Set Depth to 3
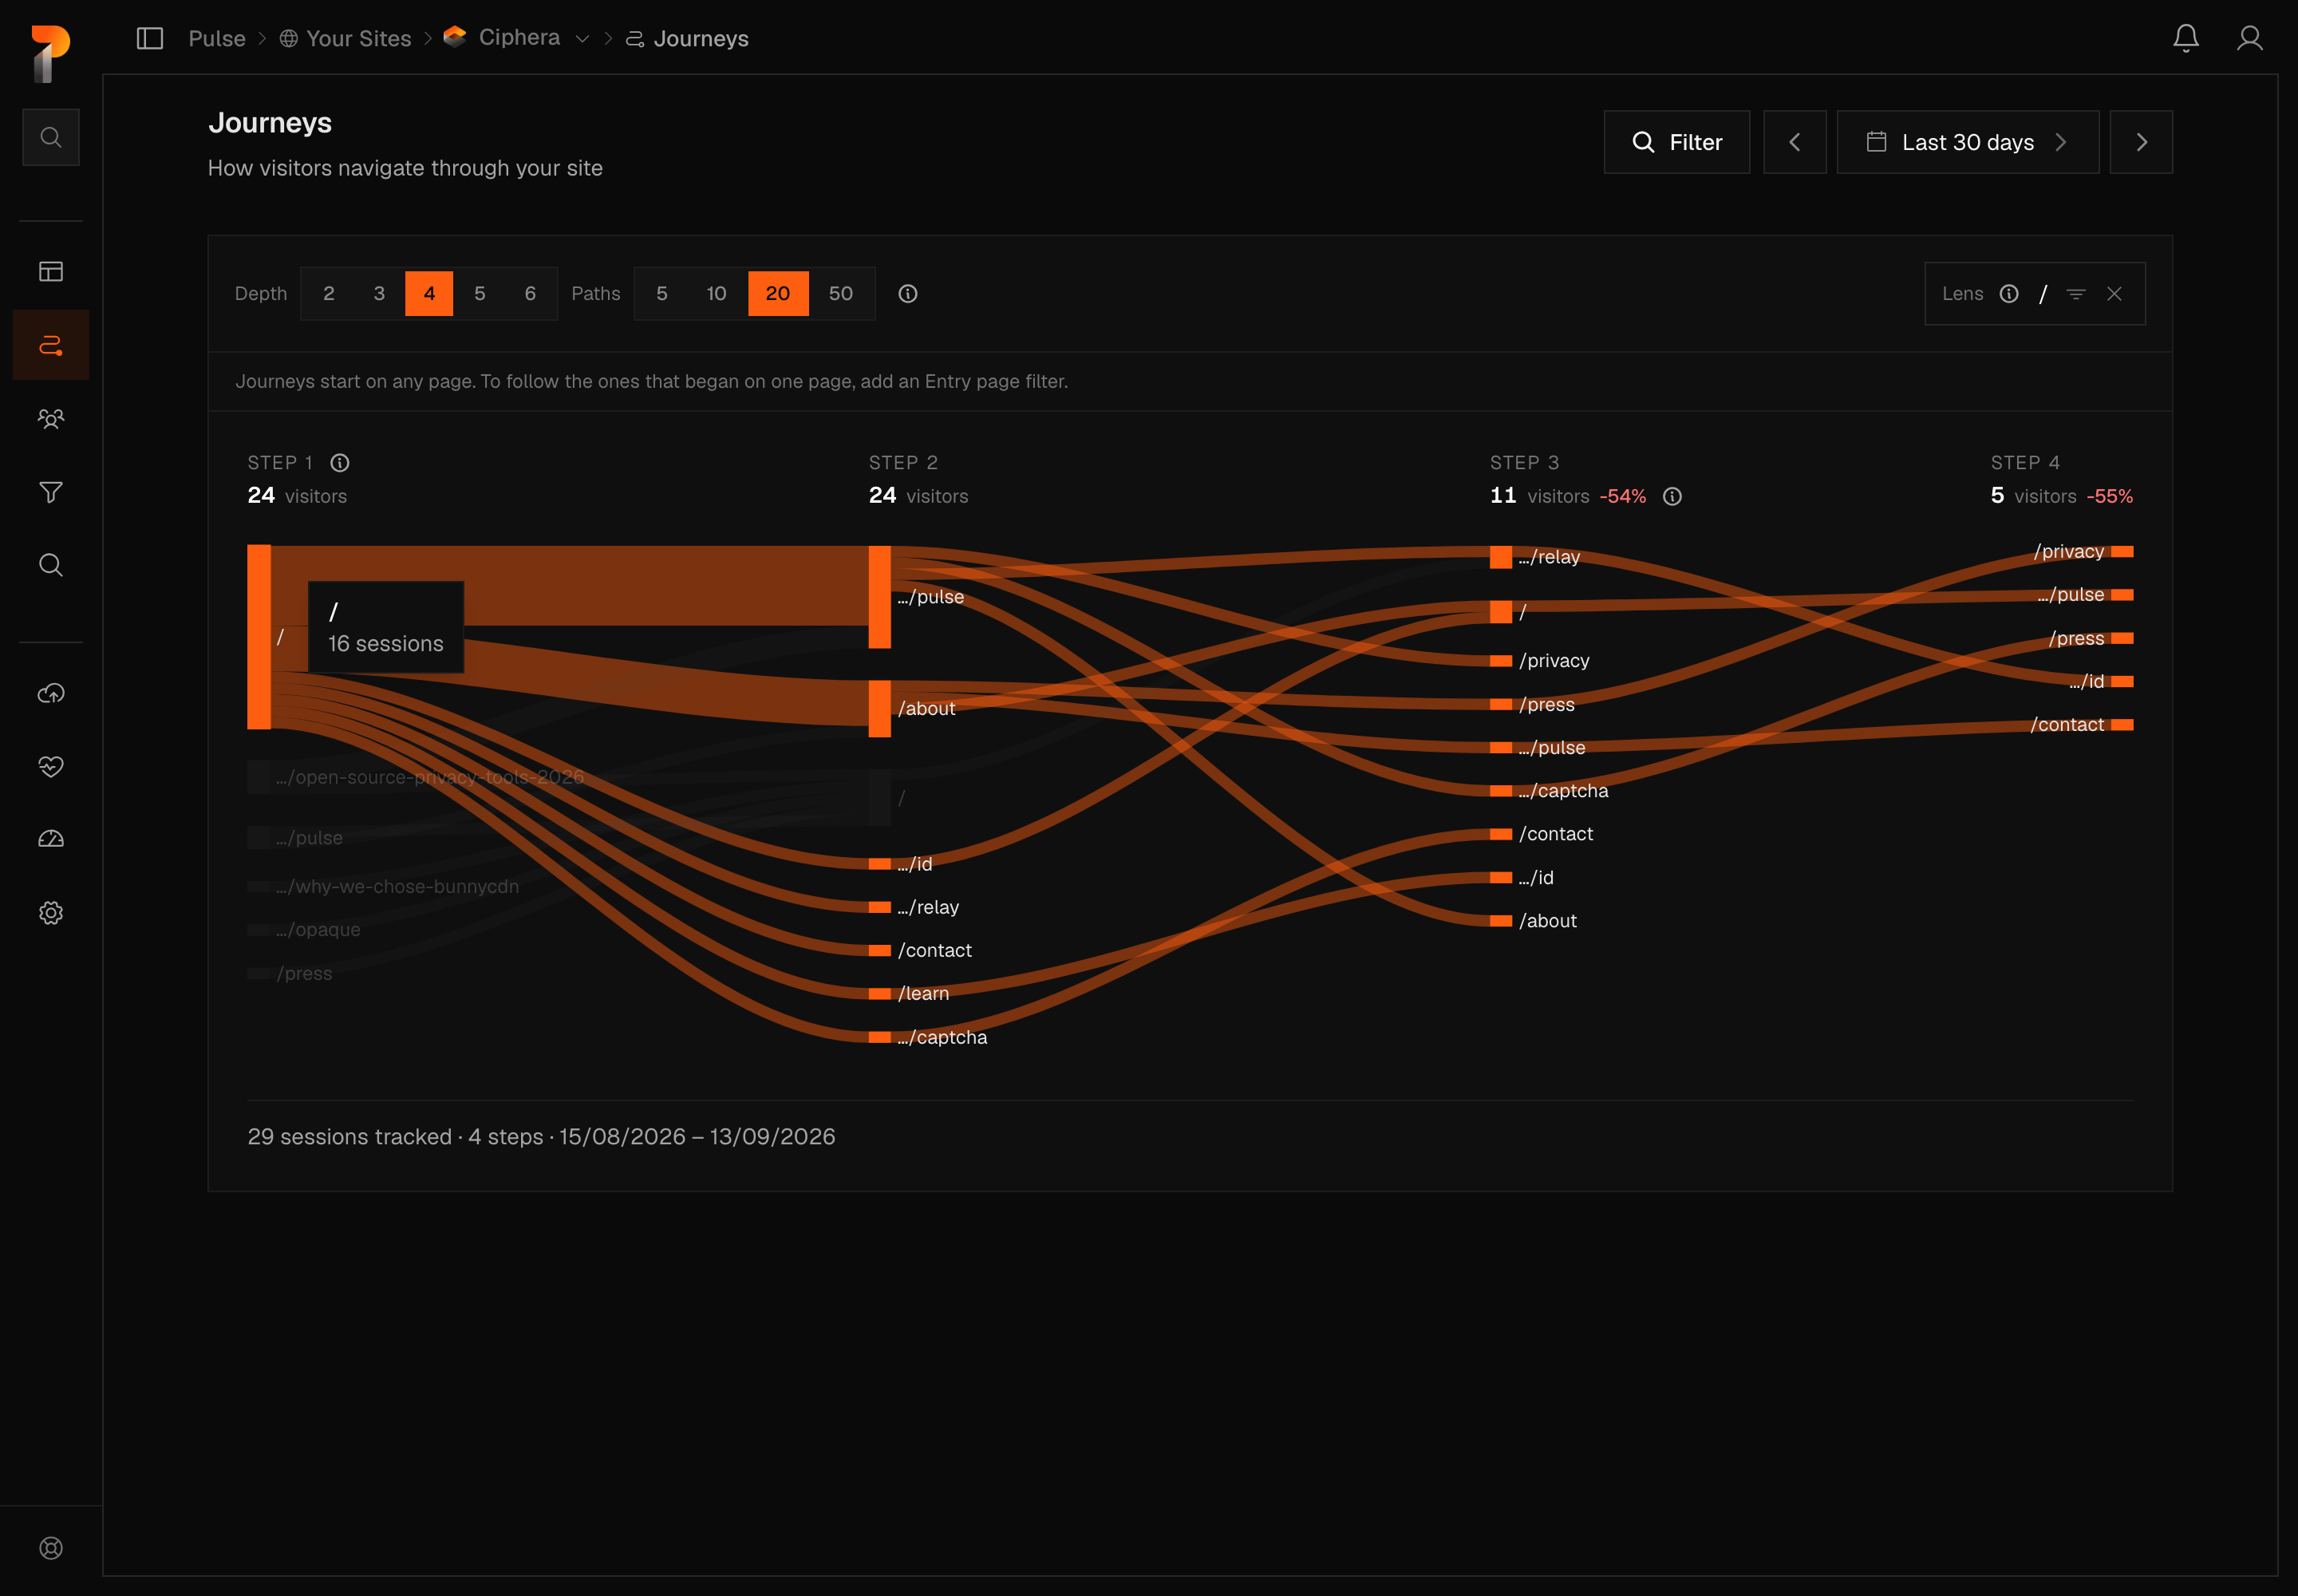 [x=379, y=294]
